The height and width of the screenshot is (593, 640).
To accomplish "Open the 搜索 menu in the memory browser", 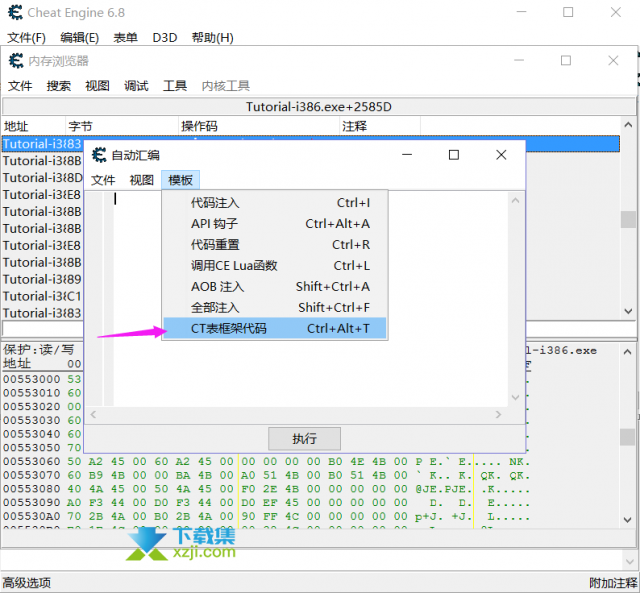I will (x=59, y=86).
